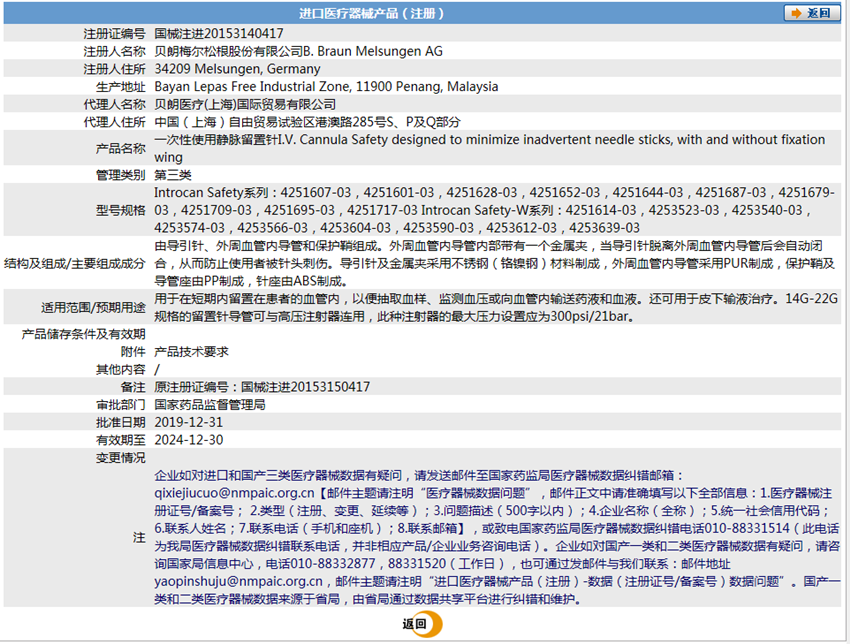Click the 其他内容 label

(121, 370)
